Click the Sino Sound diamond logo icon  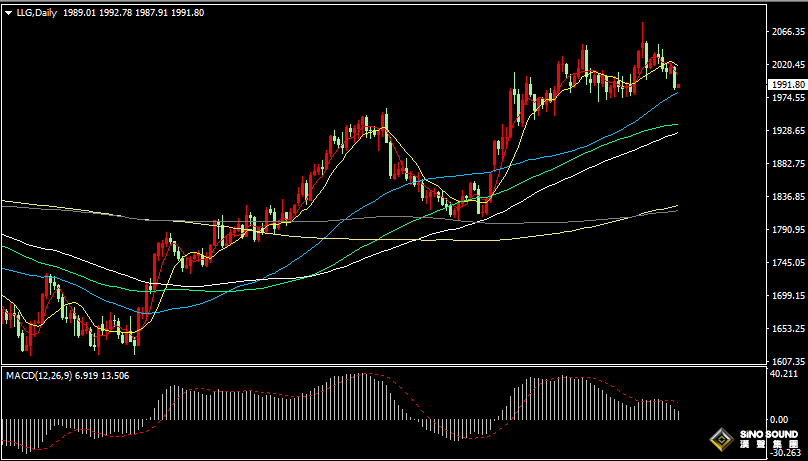[720, 439]
